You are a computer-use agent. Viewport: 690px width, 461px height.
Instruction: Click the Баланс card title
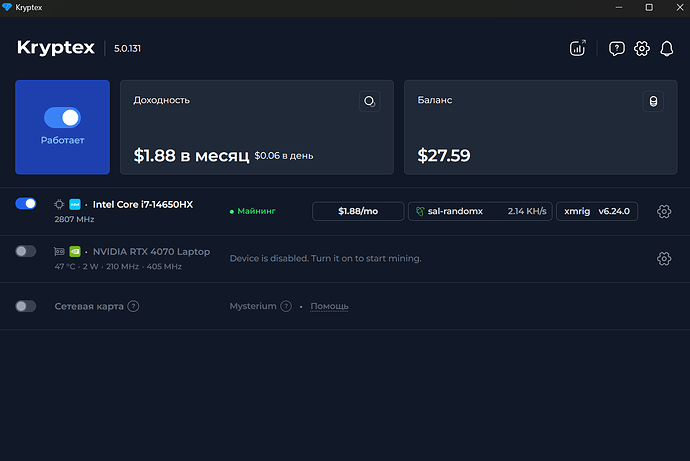(x=435, y=100)
